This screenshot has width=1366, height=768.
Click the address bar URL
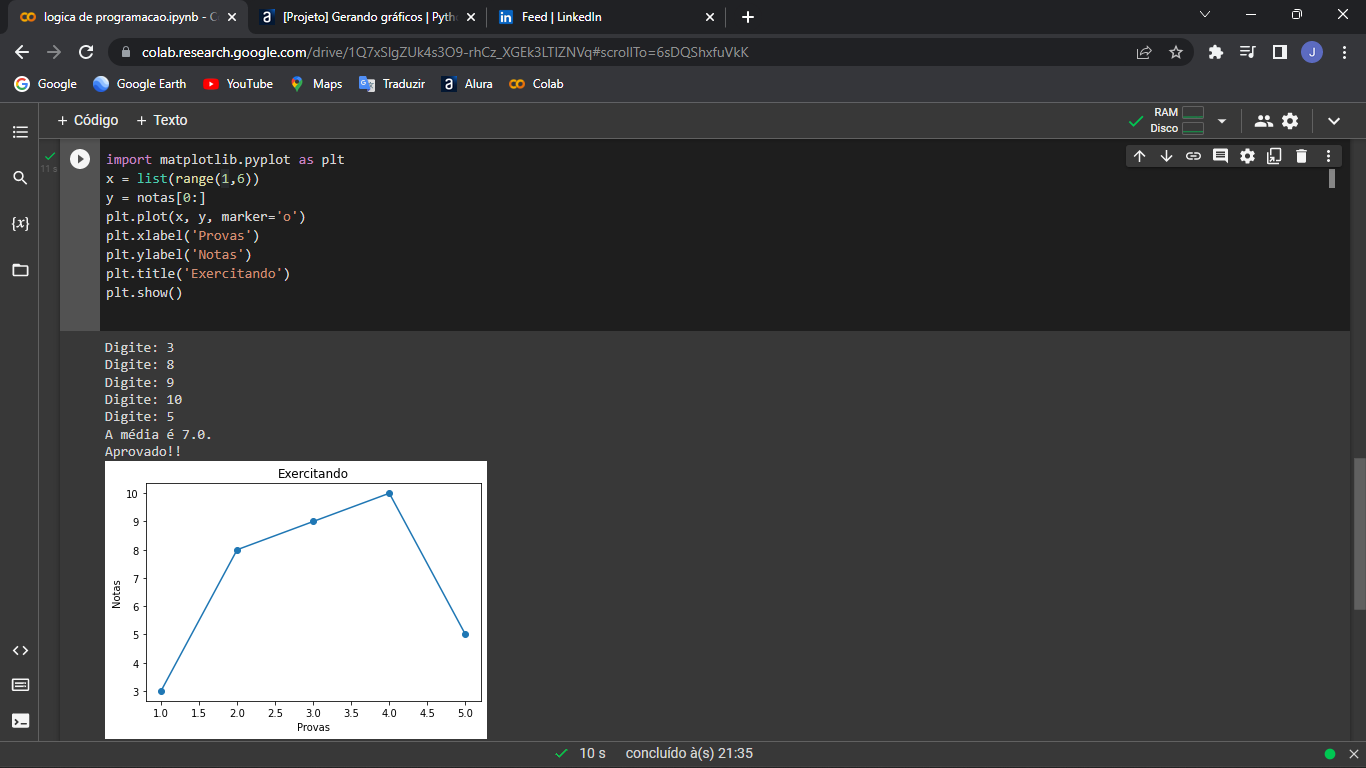[445, 52]
